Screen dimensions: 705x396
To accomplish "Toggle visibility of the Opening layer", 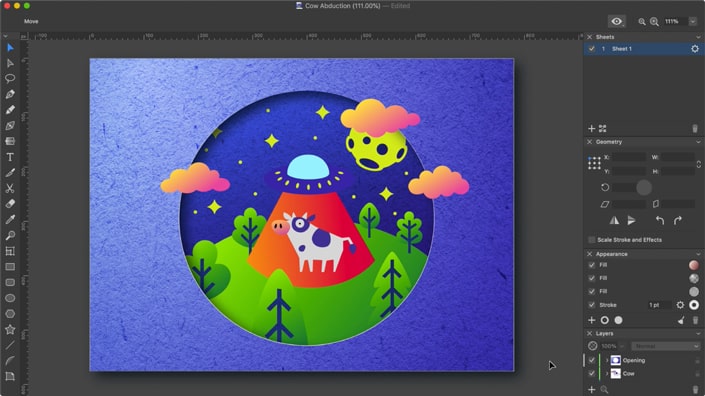I will click(x=592, y=360).
